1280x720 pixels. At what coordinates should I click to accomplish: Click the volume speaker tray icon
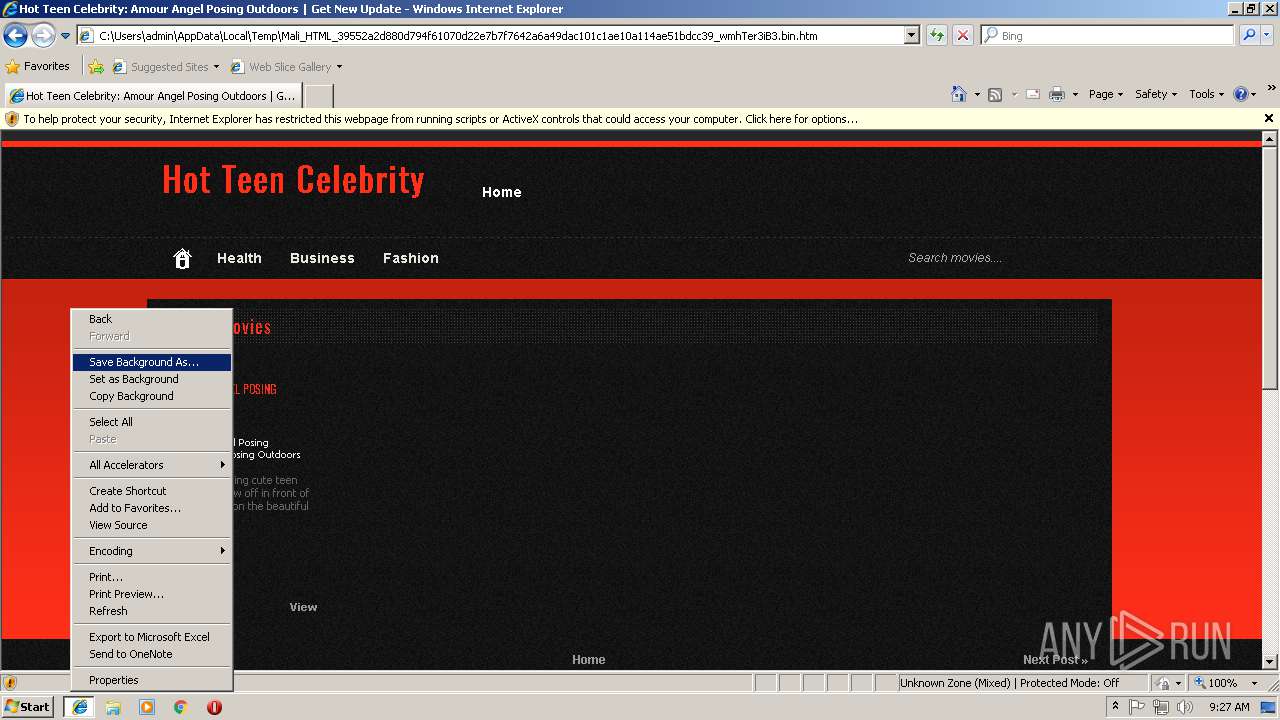click(x=1184, y=707)
